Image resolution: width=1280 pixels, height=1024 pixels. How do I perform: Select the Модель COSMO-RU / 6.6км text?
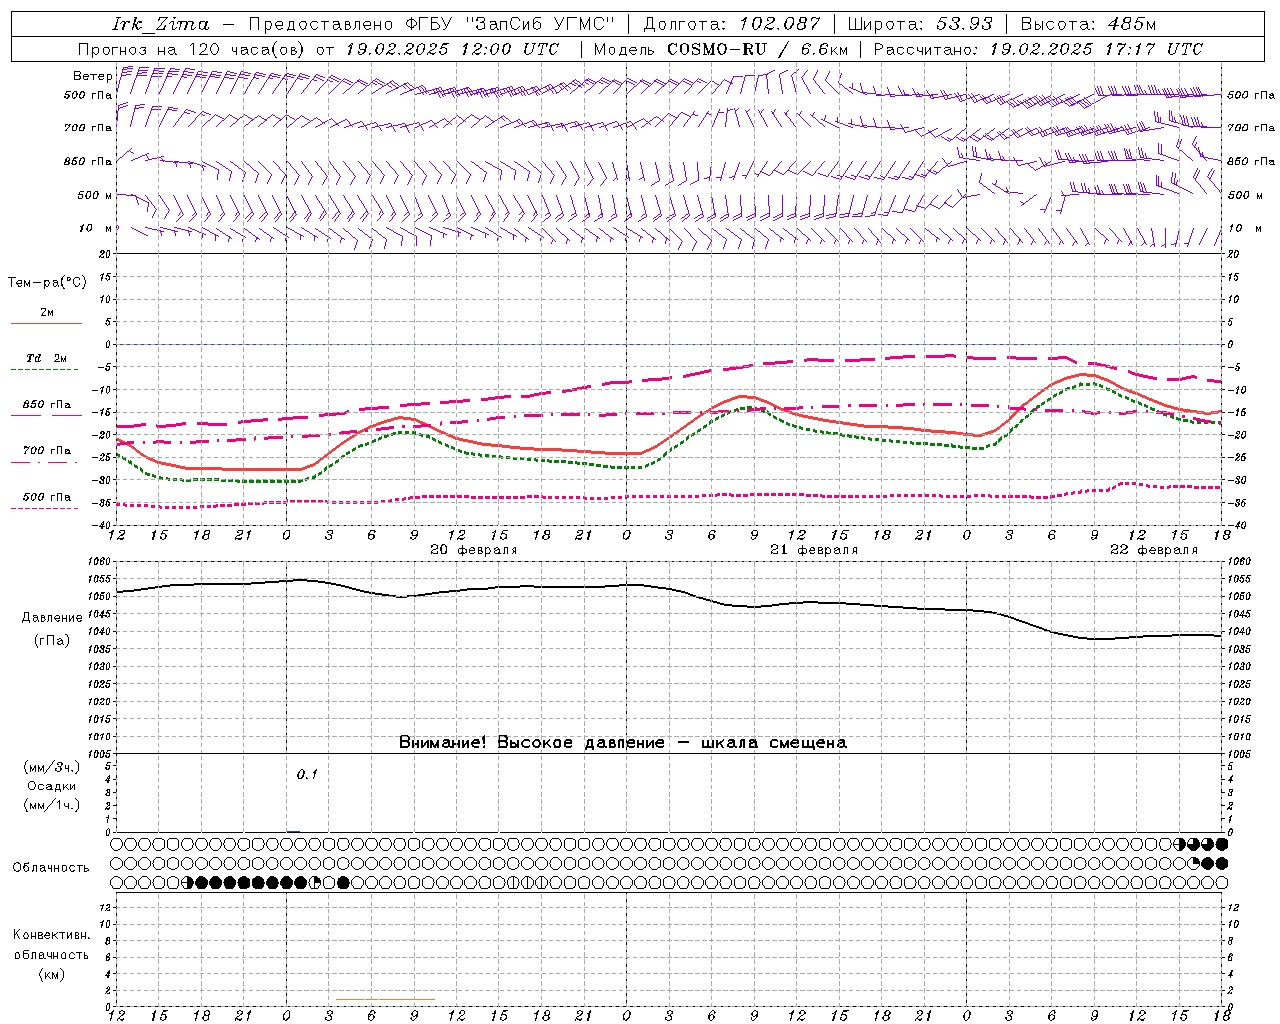point(721,49)
